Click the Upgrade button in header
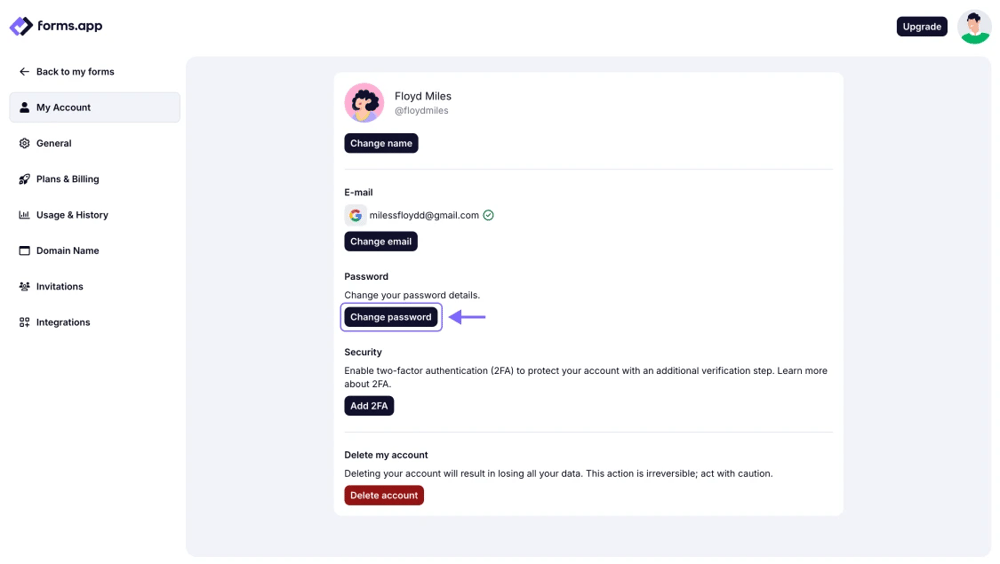Viewport: 1000px width, 564px height. pos(921,27)
